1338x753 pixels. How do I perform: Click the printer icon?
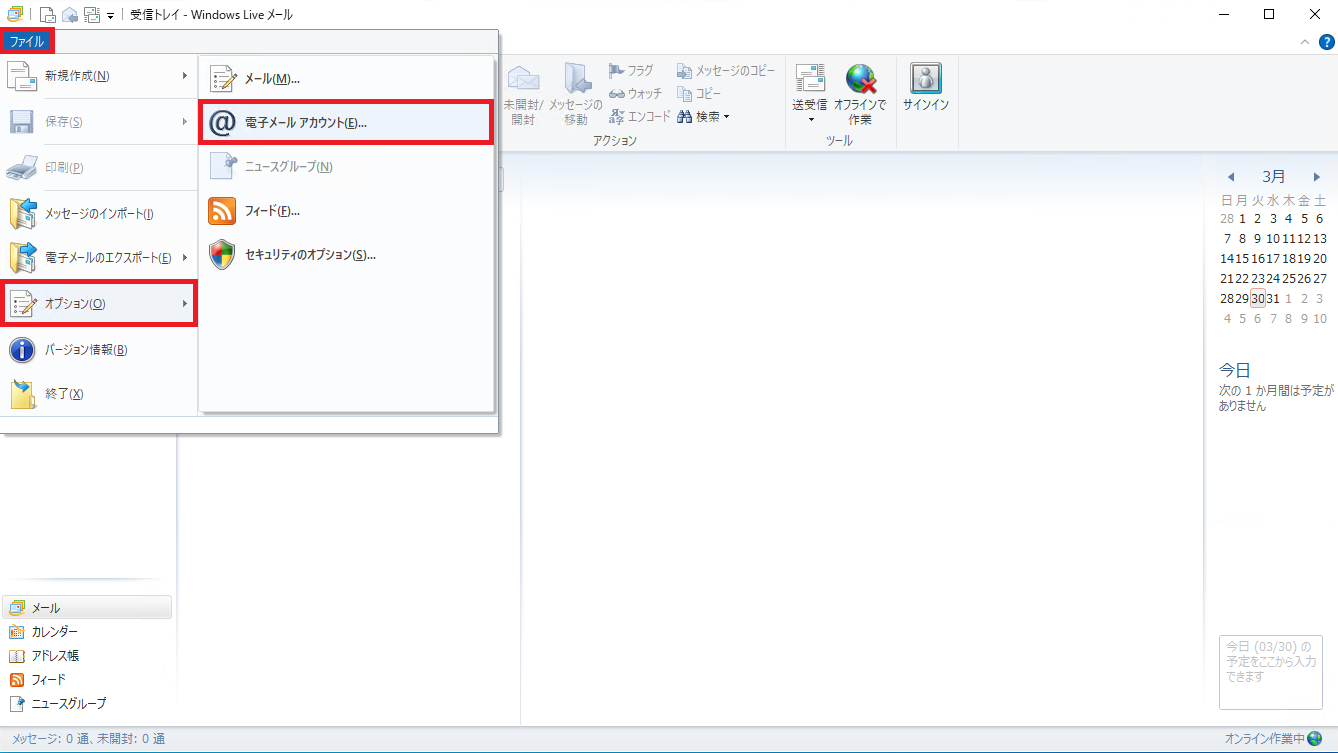pyautogui.click(x=22, y=167)
